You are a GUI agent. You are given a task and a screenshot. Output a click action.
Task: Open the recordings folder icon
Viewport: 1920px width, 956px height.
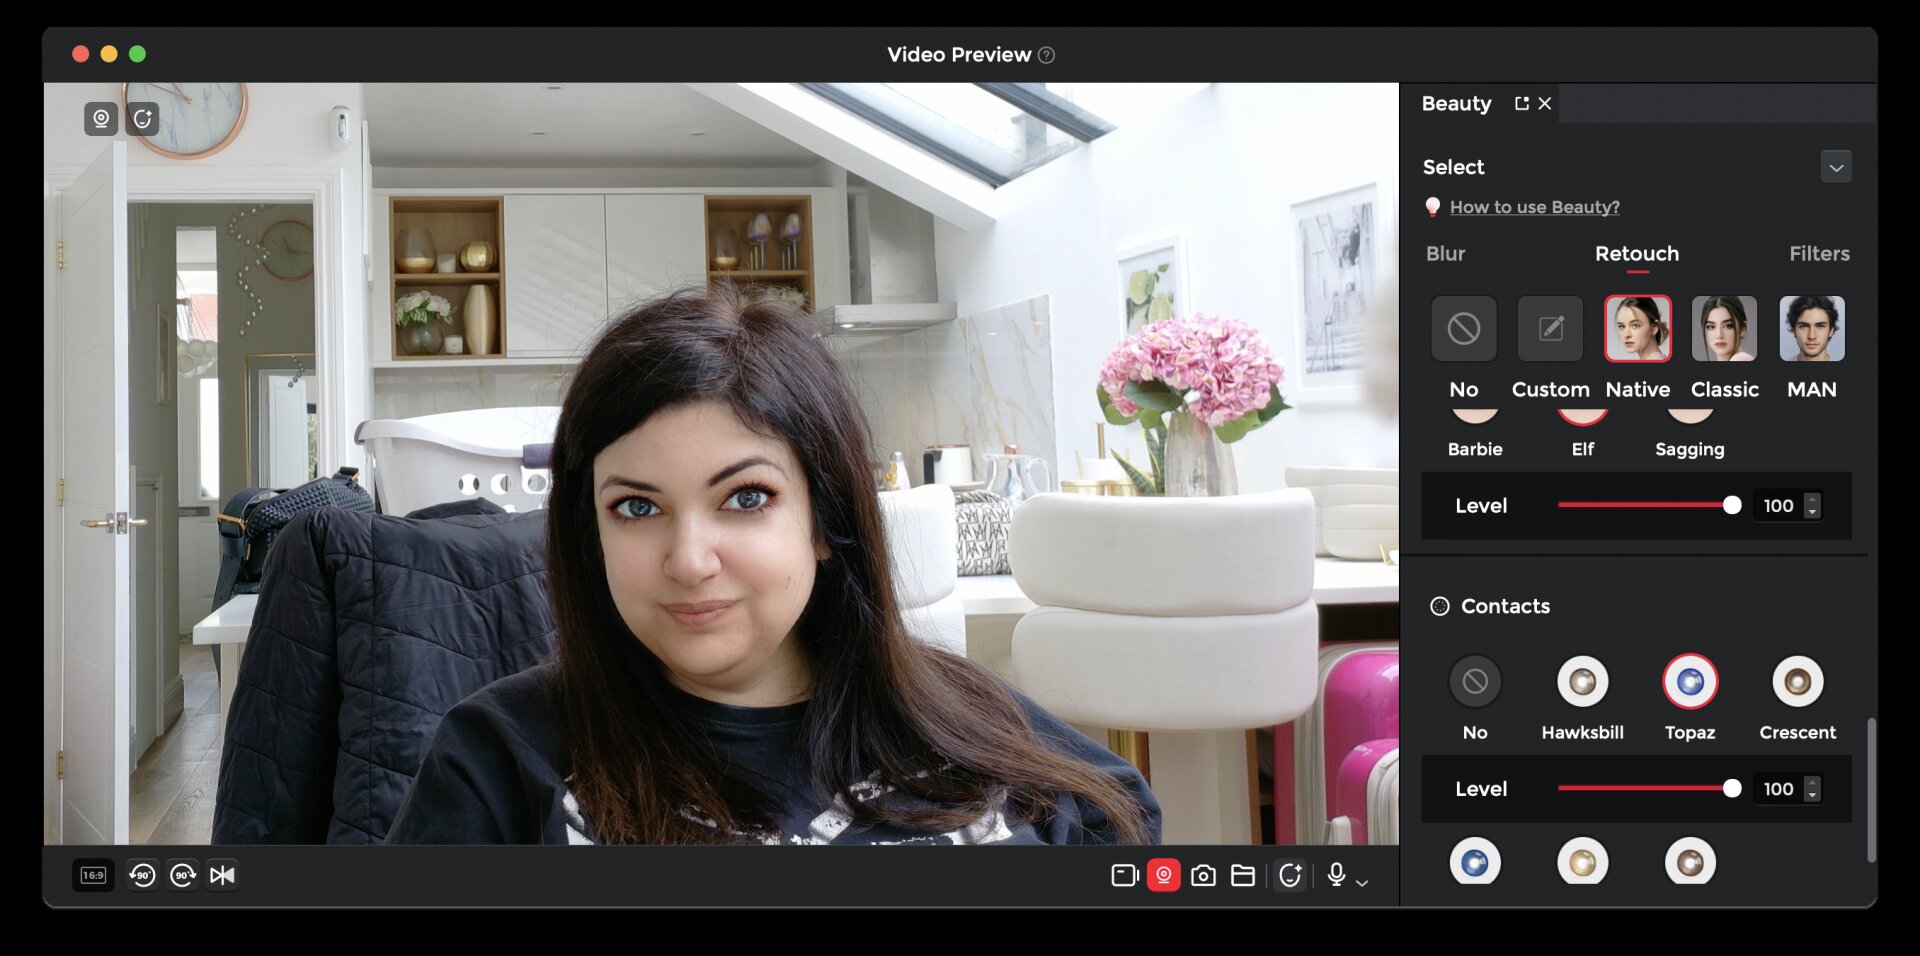tap(1243, 876)
